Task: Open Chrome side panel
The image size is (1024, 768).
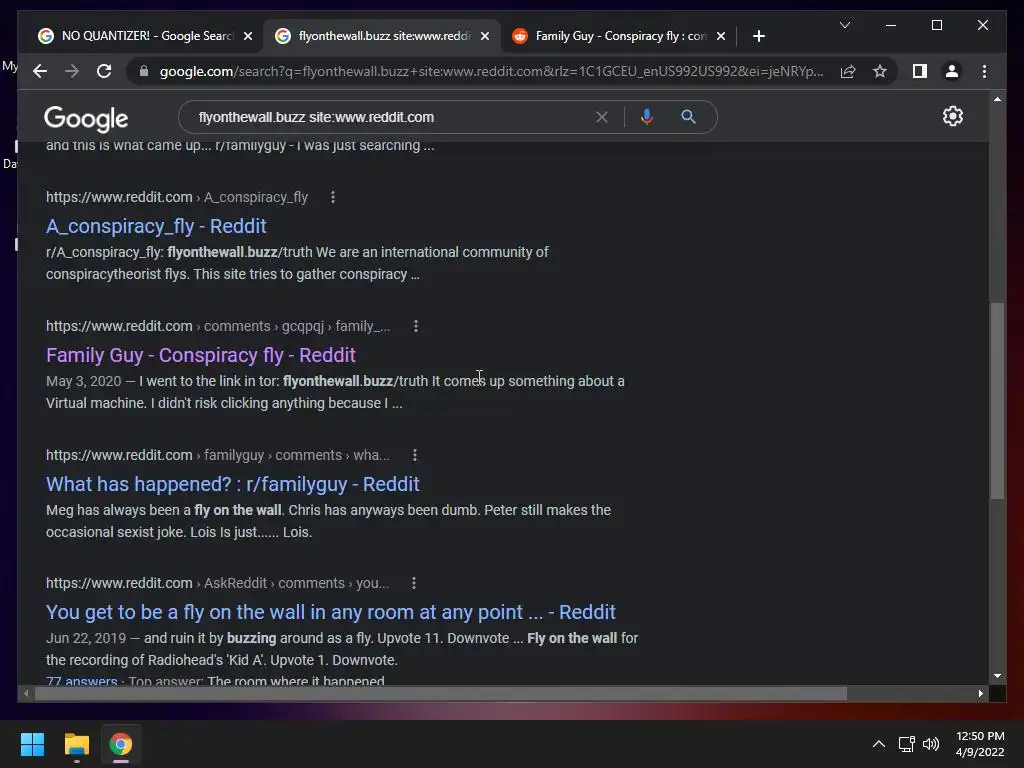Action: (920, 71)
